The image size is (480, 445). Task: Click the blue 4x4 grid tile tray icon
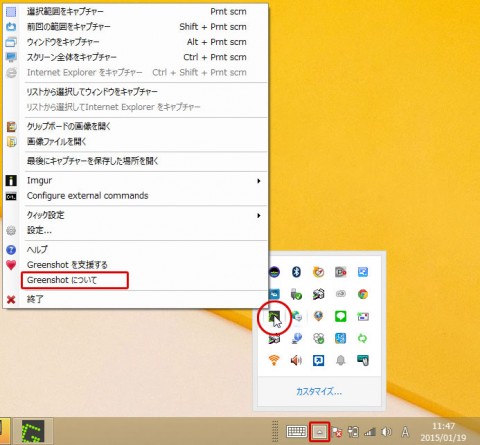pos(340,338)
